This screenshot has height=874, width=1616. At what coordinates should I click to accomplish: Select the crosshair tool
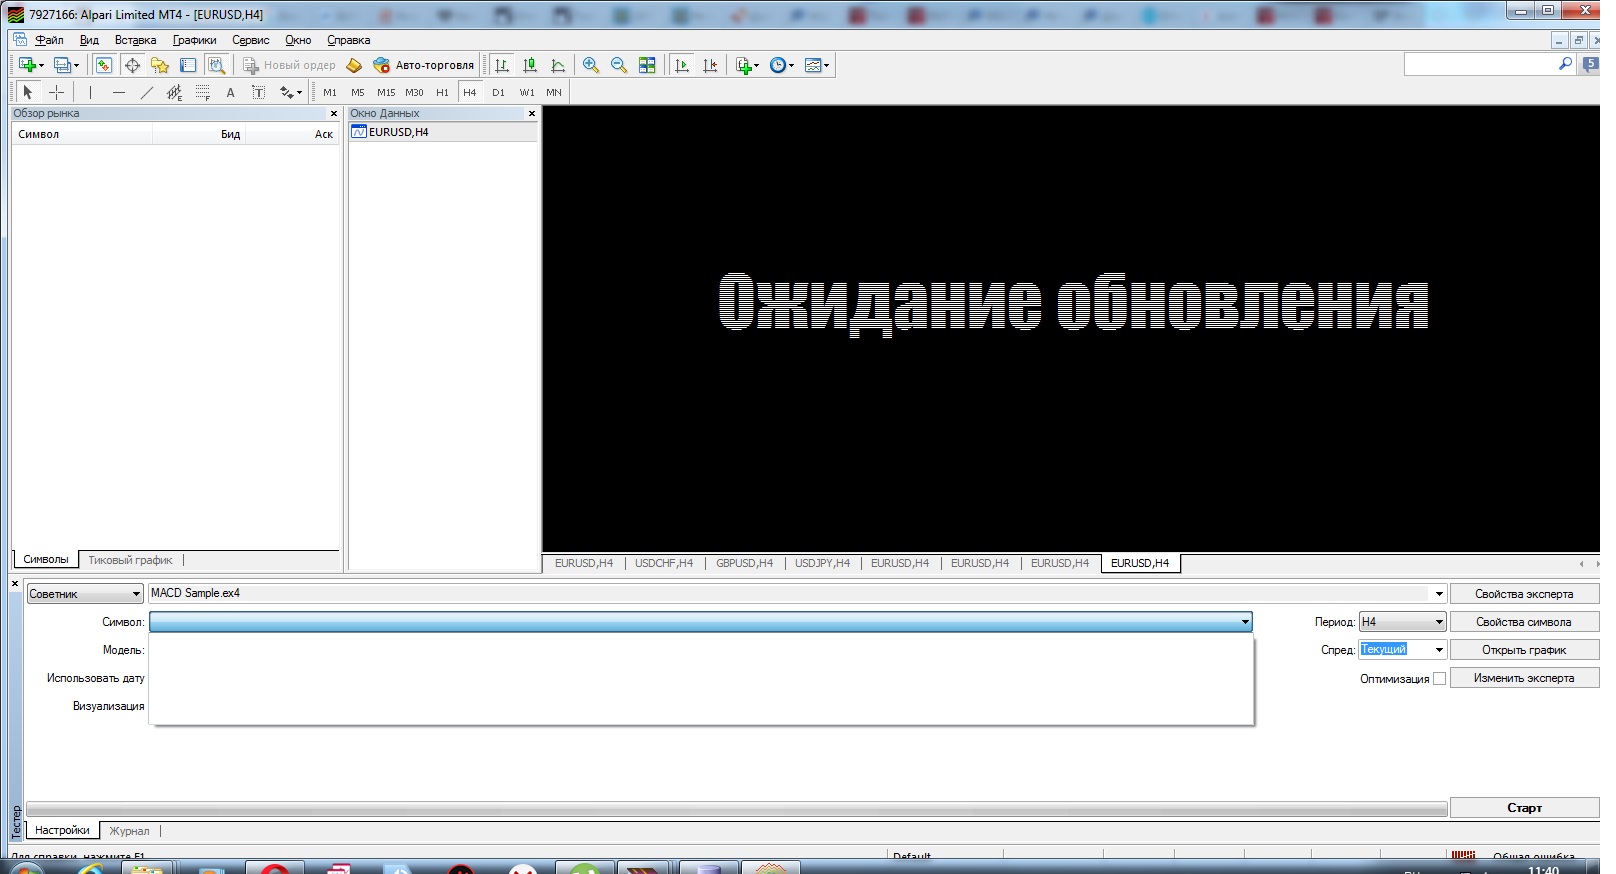point(57,92)
